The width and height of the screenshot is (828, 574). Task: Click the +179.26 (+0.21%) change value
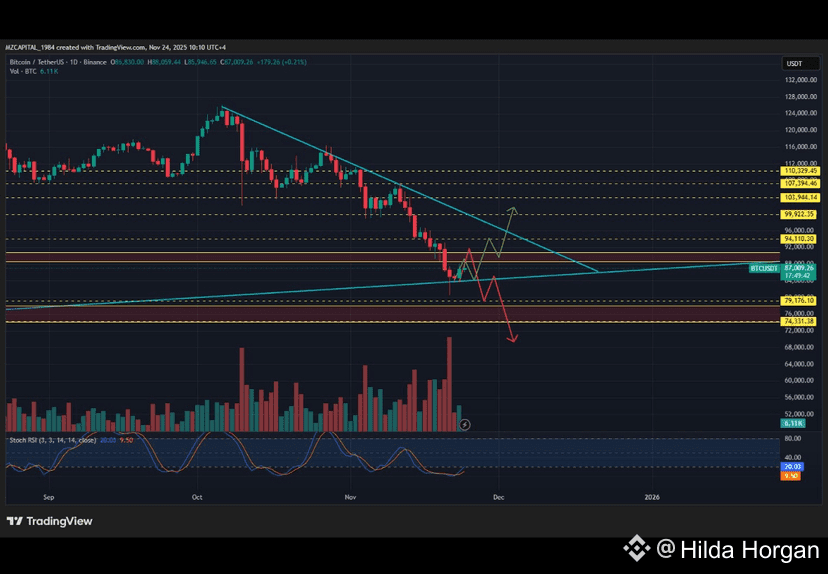coord(281,62)
